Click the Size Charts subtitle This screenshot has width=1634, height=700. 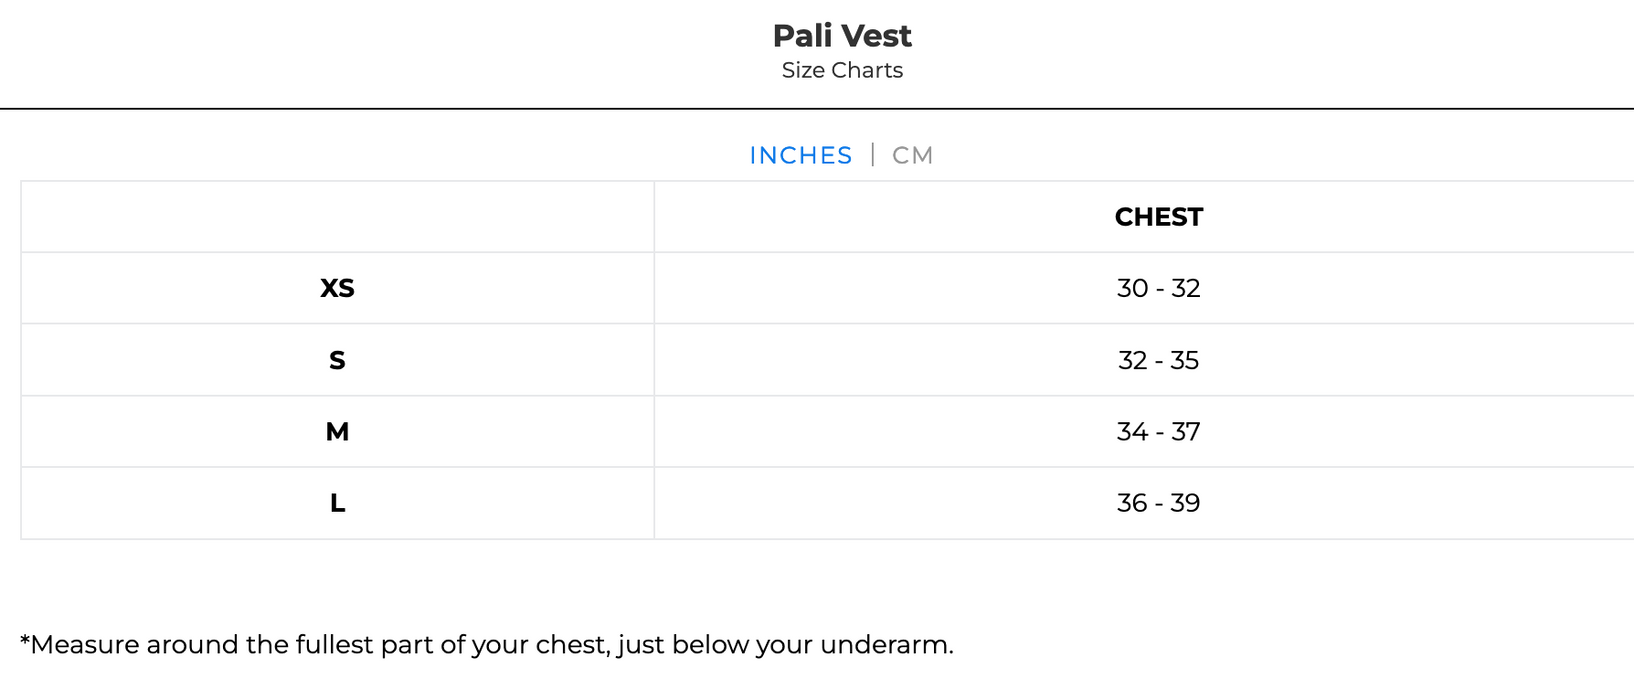[x=842, y=71]
